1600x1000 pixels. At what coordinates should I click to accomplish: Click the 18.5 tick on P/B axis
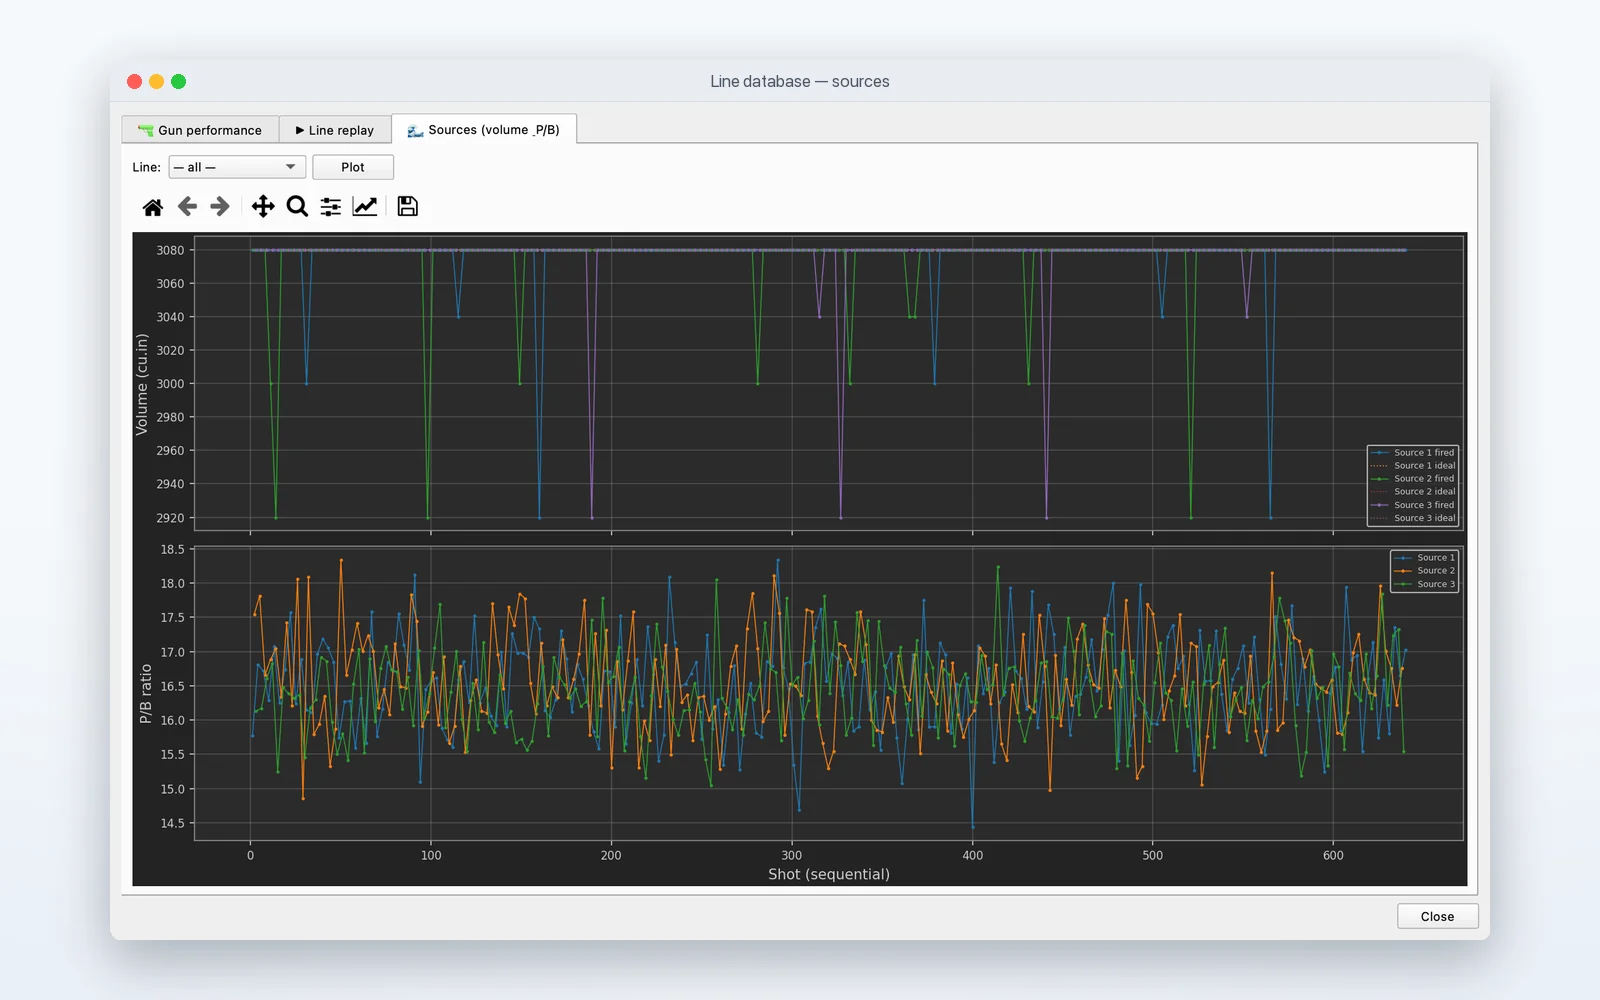[173, 550]
